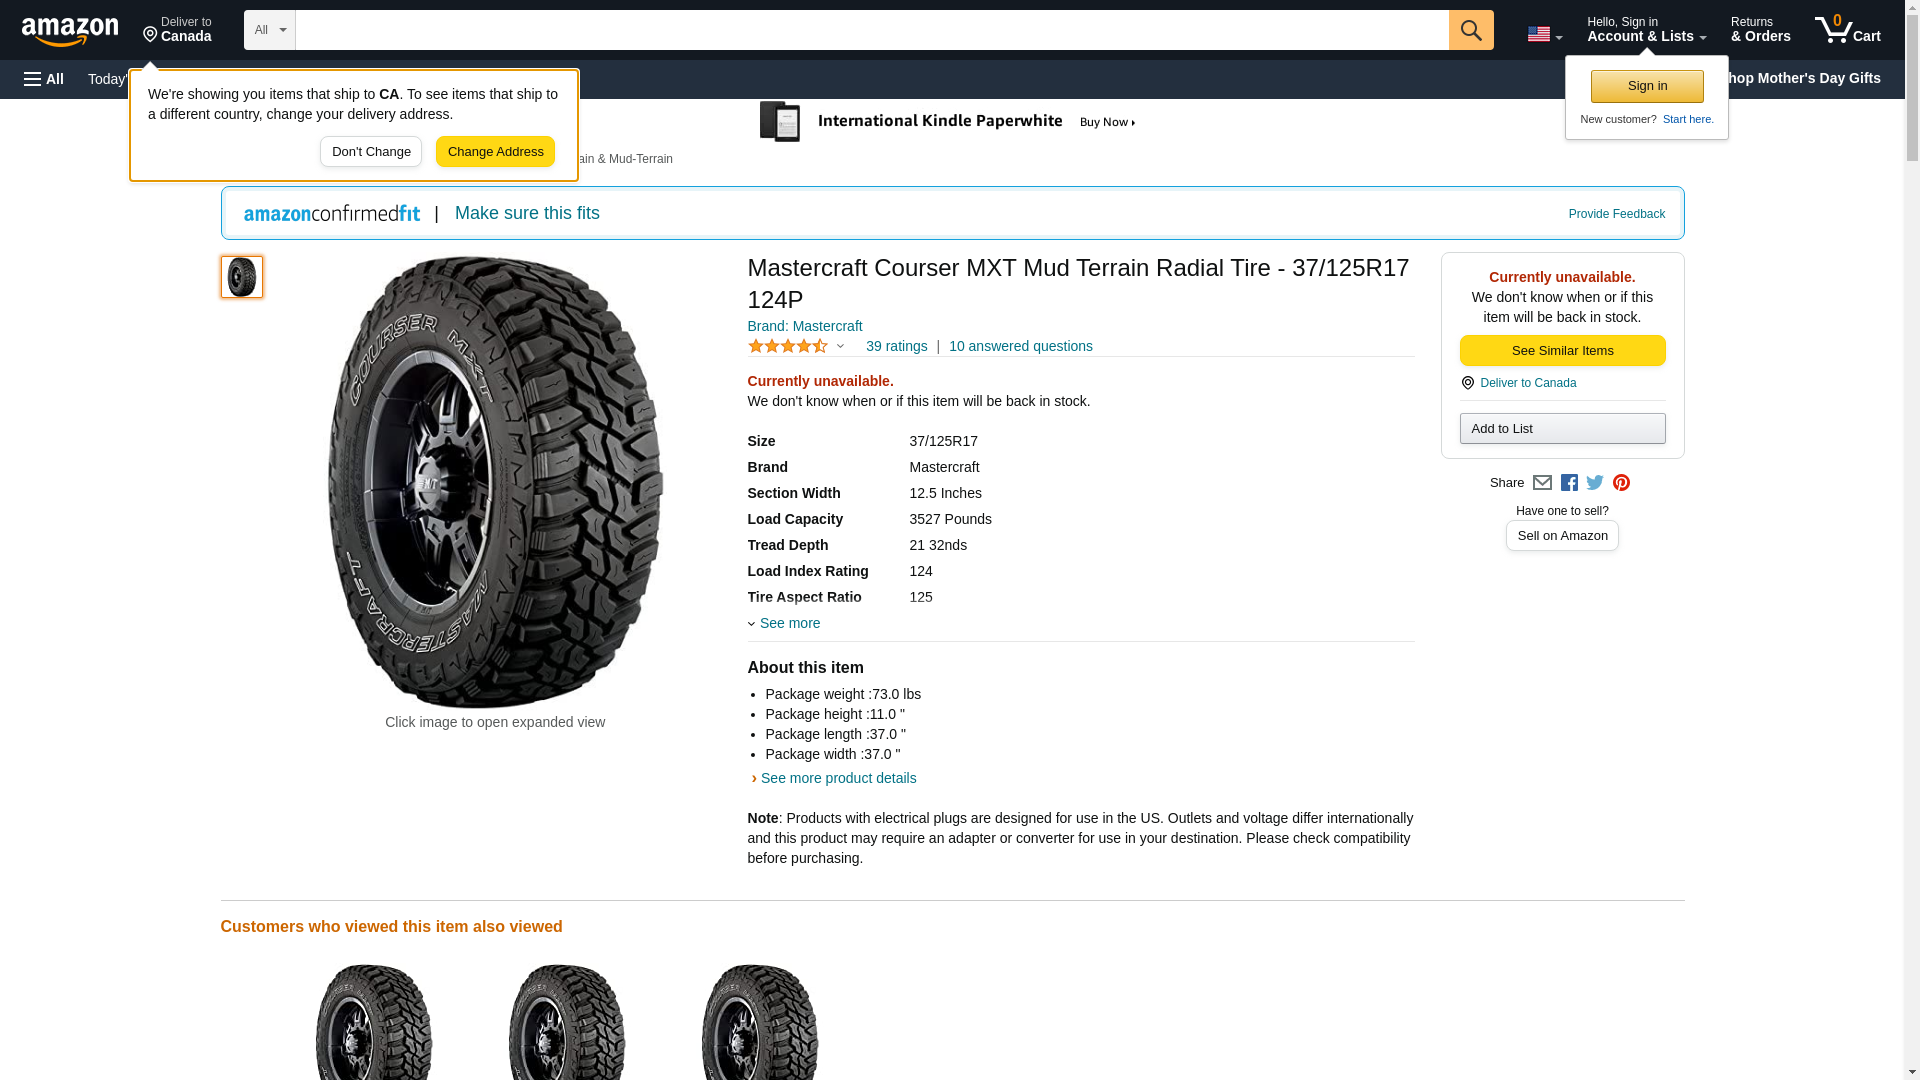Open the search category All dropdown
1920x1080 pixels.
pyautogui.click(x=269, y=30)
